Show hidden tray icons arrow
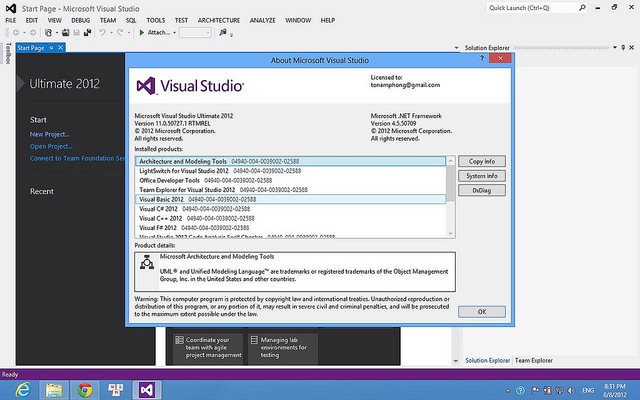Viewport: 640px width, 400px height. (508, 391)
